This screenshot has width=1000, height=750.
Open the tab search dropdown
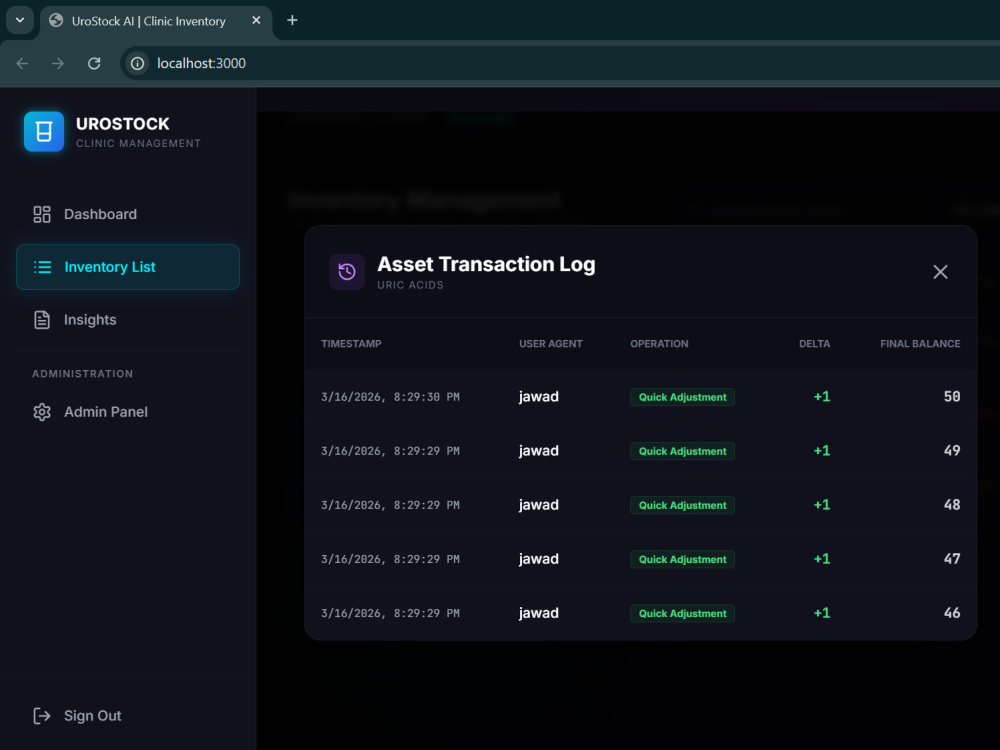pos(20,20)
